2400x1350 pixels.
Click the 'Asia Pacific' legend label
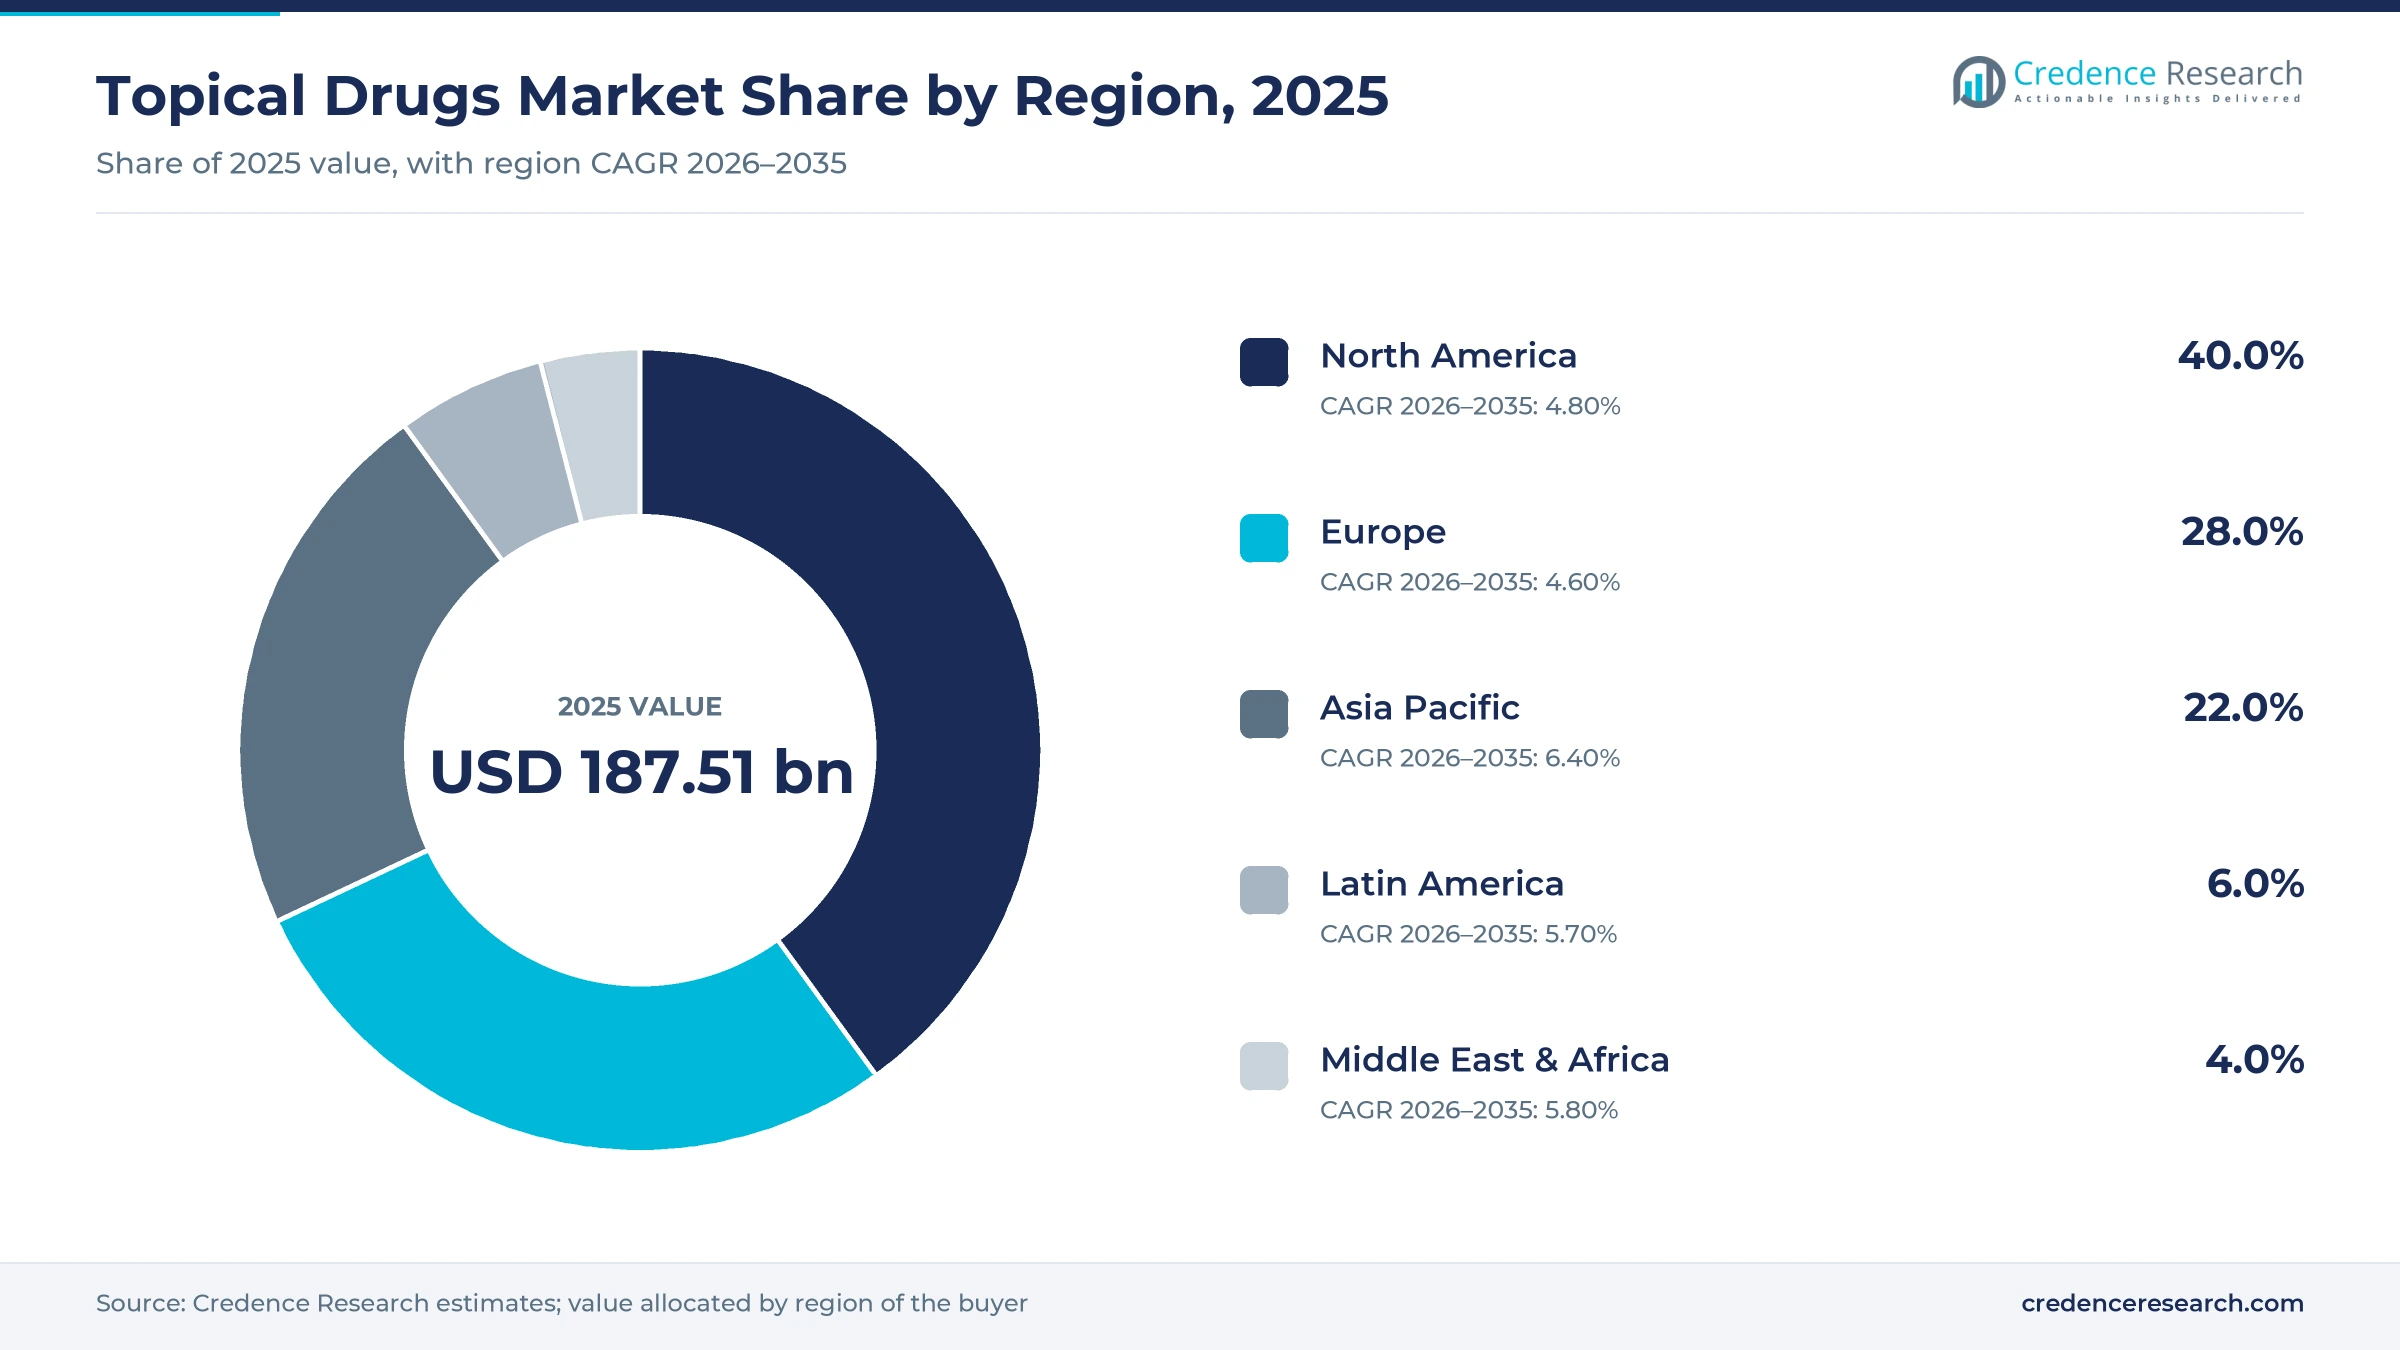click(1420, 708)
